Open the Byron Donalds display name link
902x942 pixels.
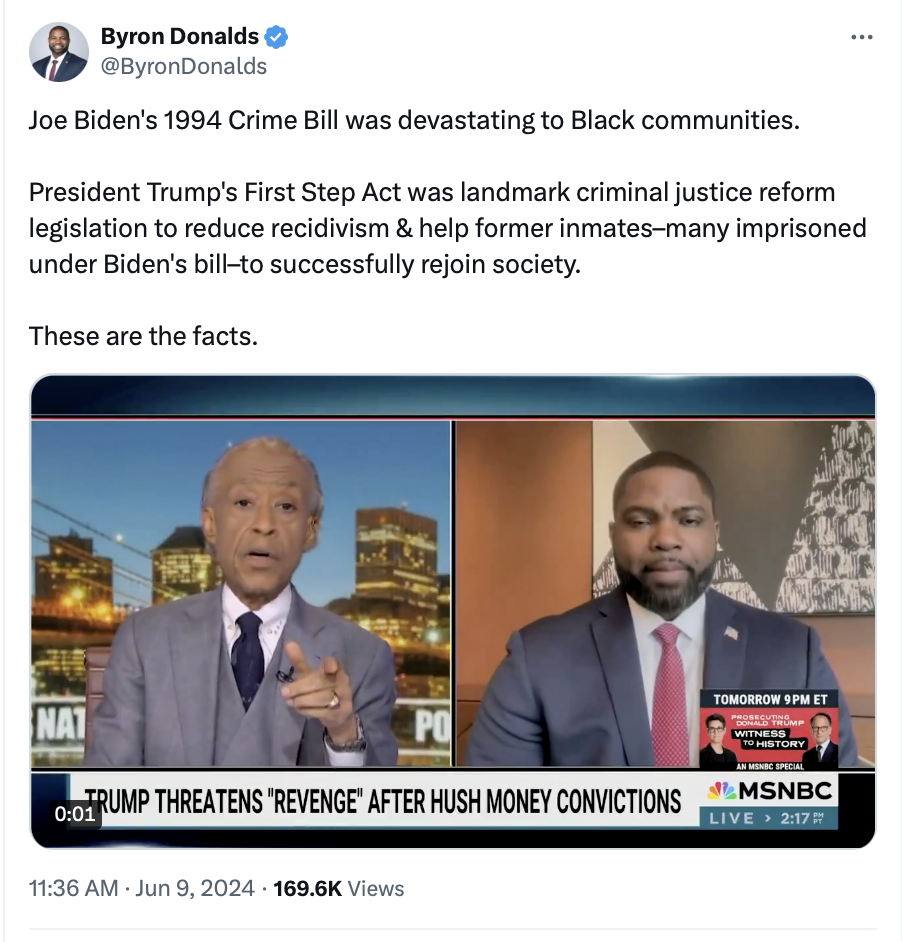[180, 37]
